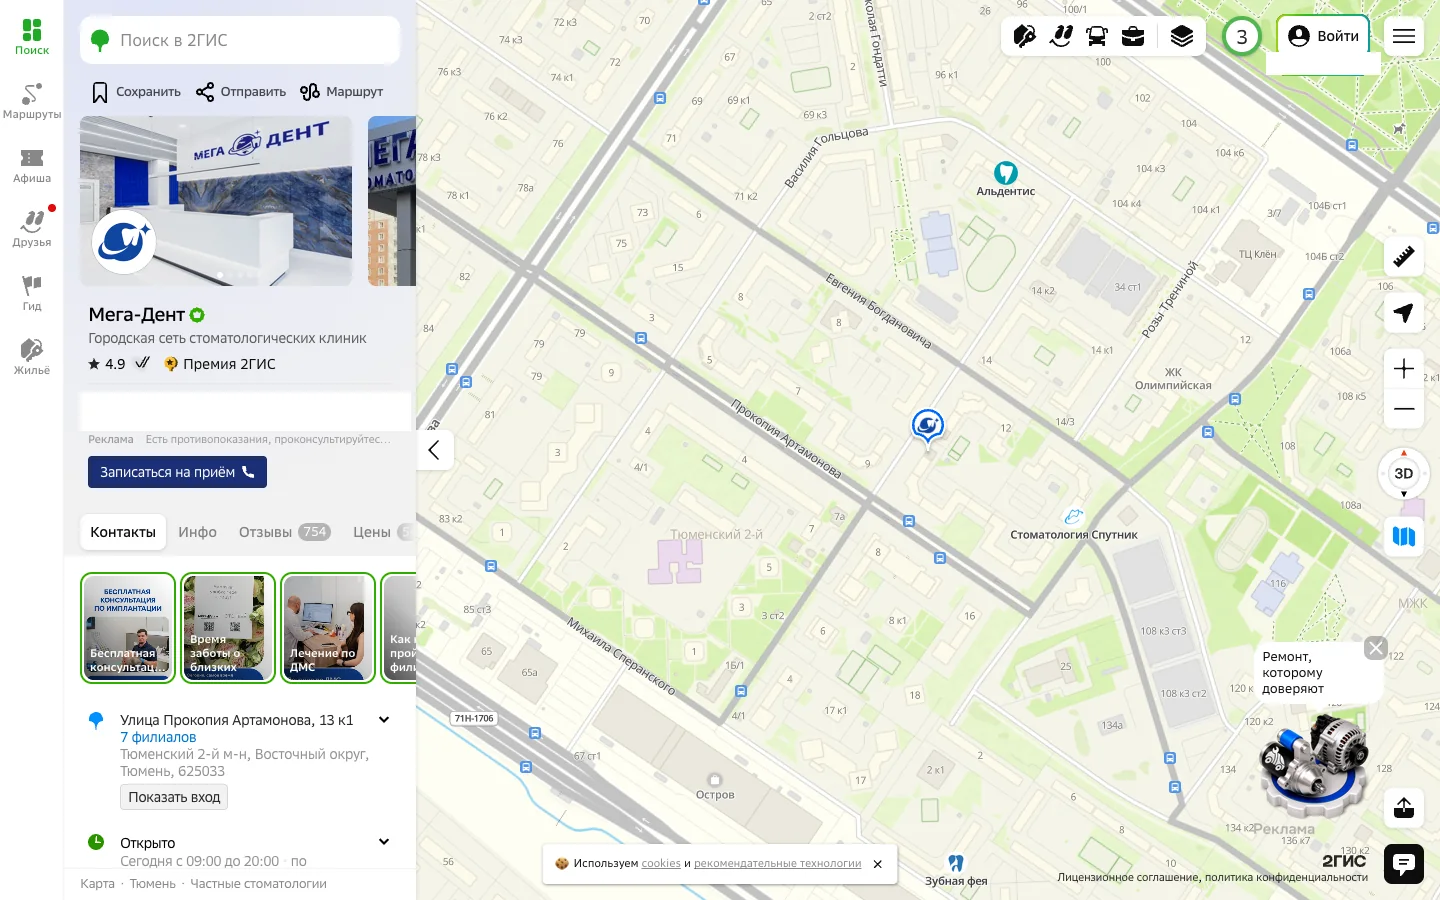
Task: Click the briefcase icon in map toolbar
Action: coord(1133,37)
